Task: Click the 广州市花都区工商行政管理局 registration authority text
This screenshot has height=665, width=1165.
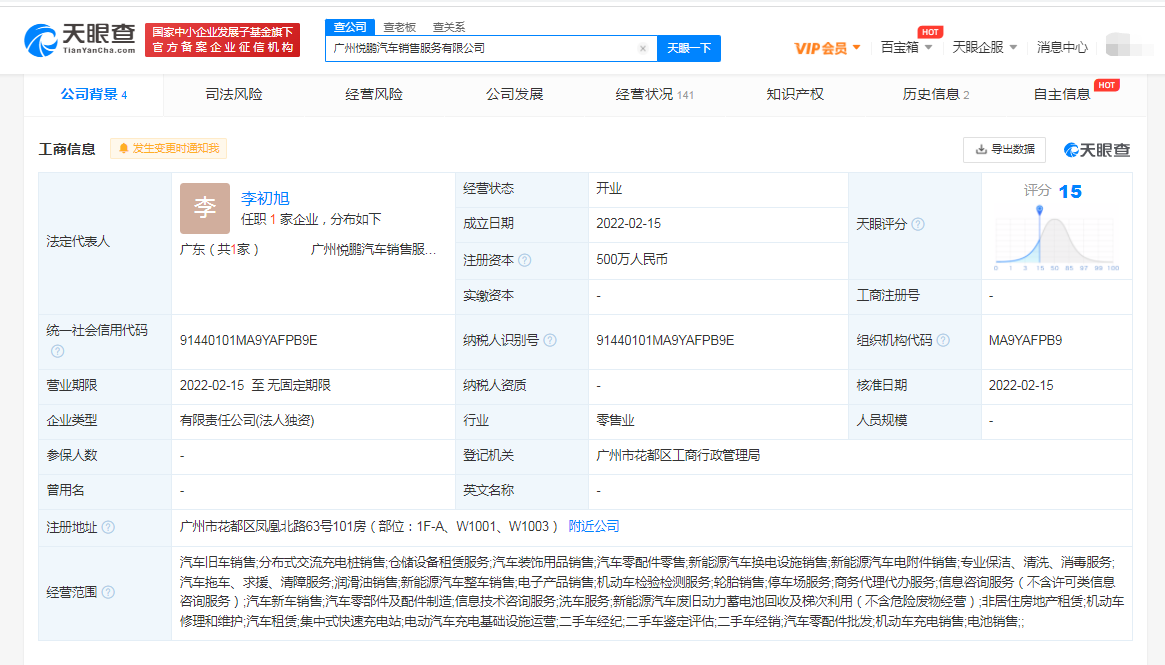Action: (678, 455)
